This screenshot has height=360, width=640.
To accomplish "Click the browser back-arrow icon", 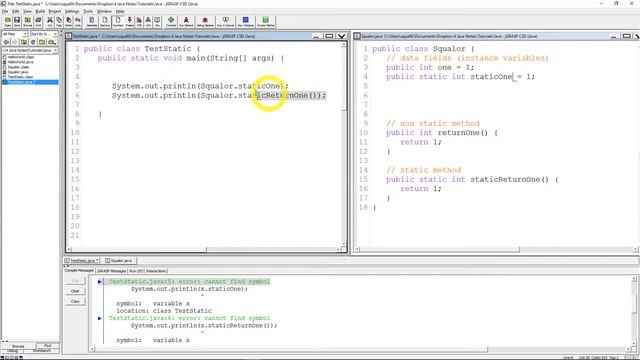I will pyautogui.click(x=6, y=42).
